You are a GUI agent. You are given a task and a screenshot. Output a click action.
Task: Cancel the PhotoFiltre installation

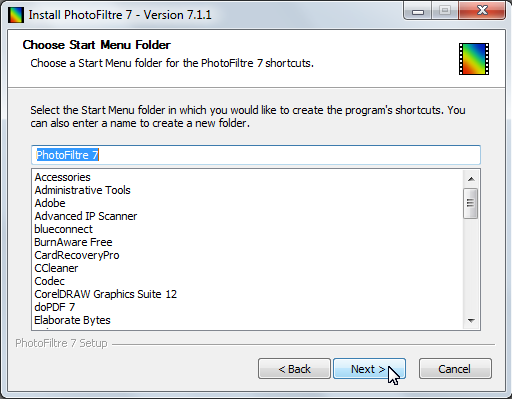[455, 369]
